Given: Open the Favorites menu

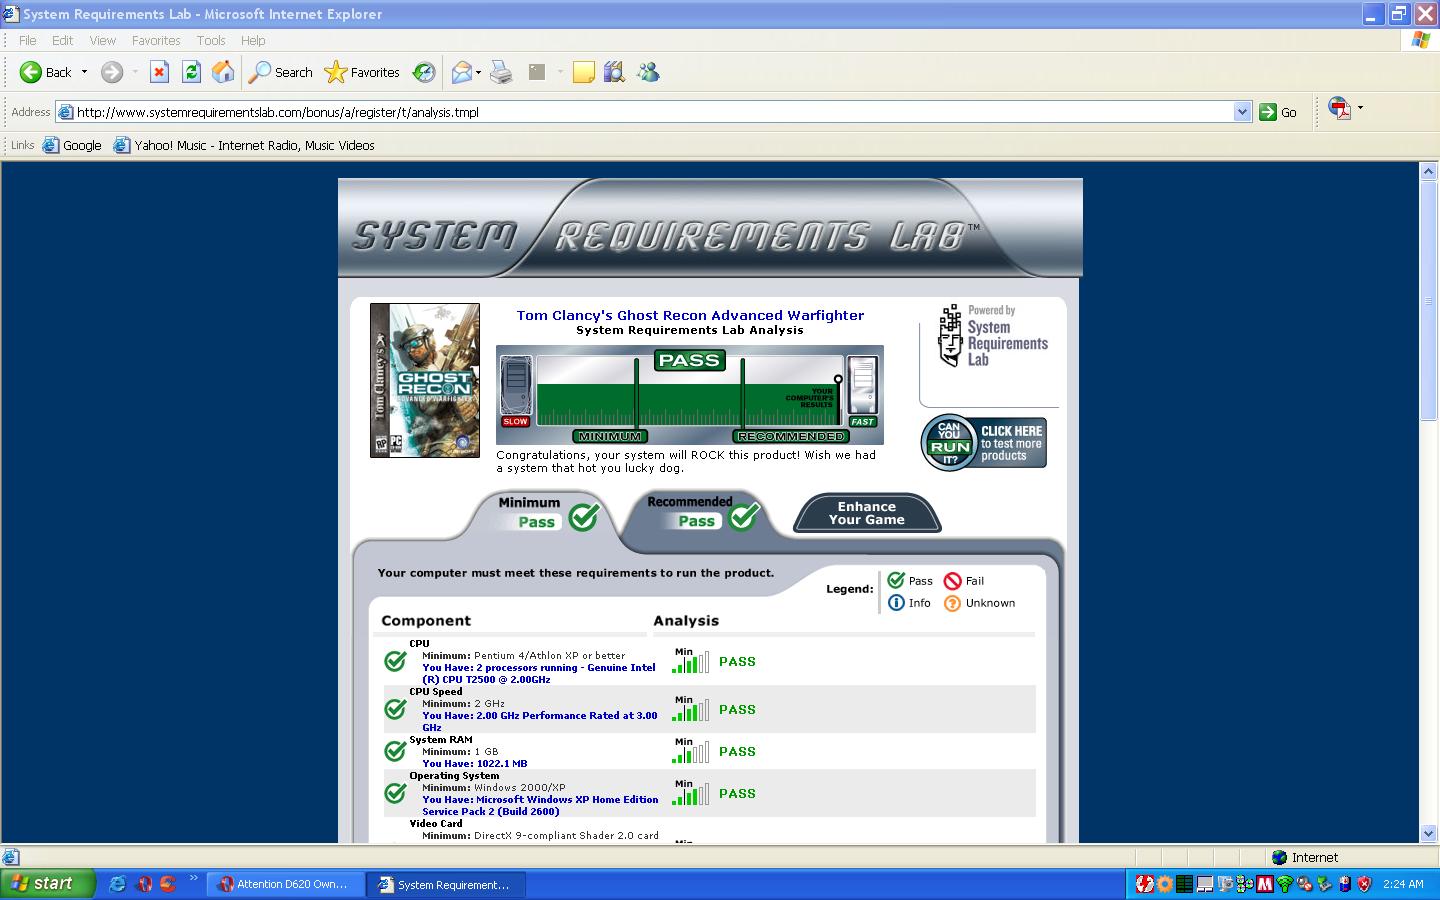Looking at the screenshot, I should [x=156, y=40].
